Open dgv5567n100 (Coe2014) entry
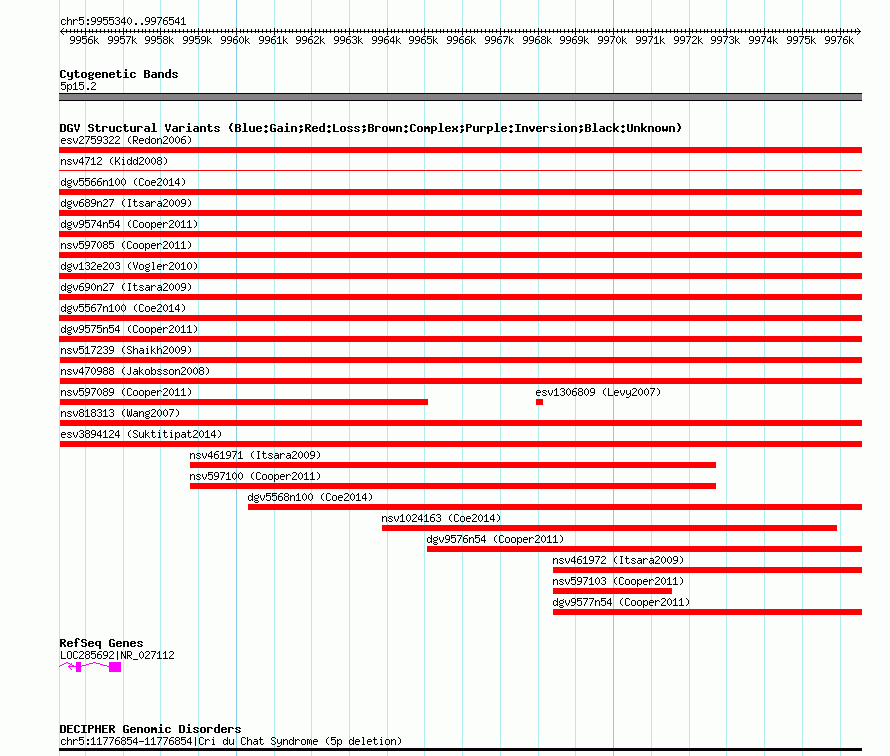Image resolution: width=890 pixels, height=756 pixels. tap(123, 308)
